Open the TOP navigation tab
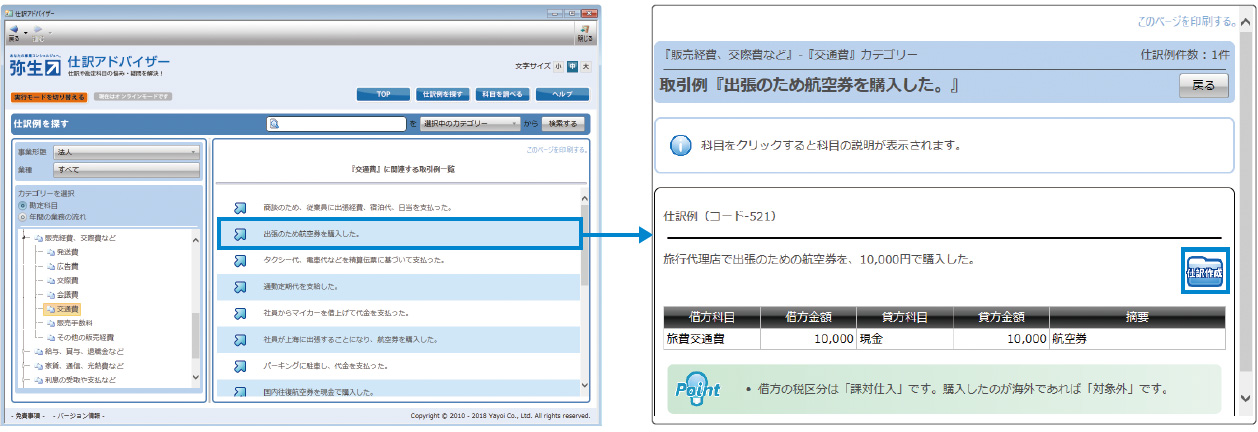Screen dimensions: 1258x432 382,94
